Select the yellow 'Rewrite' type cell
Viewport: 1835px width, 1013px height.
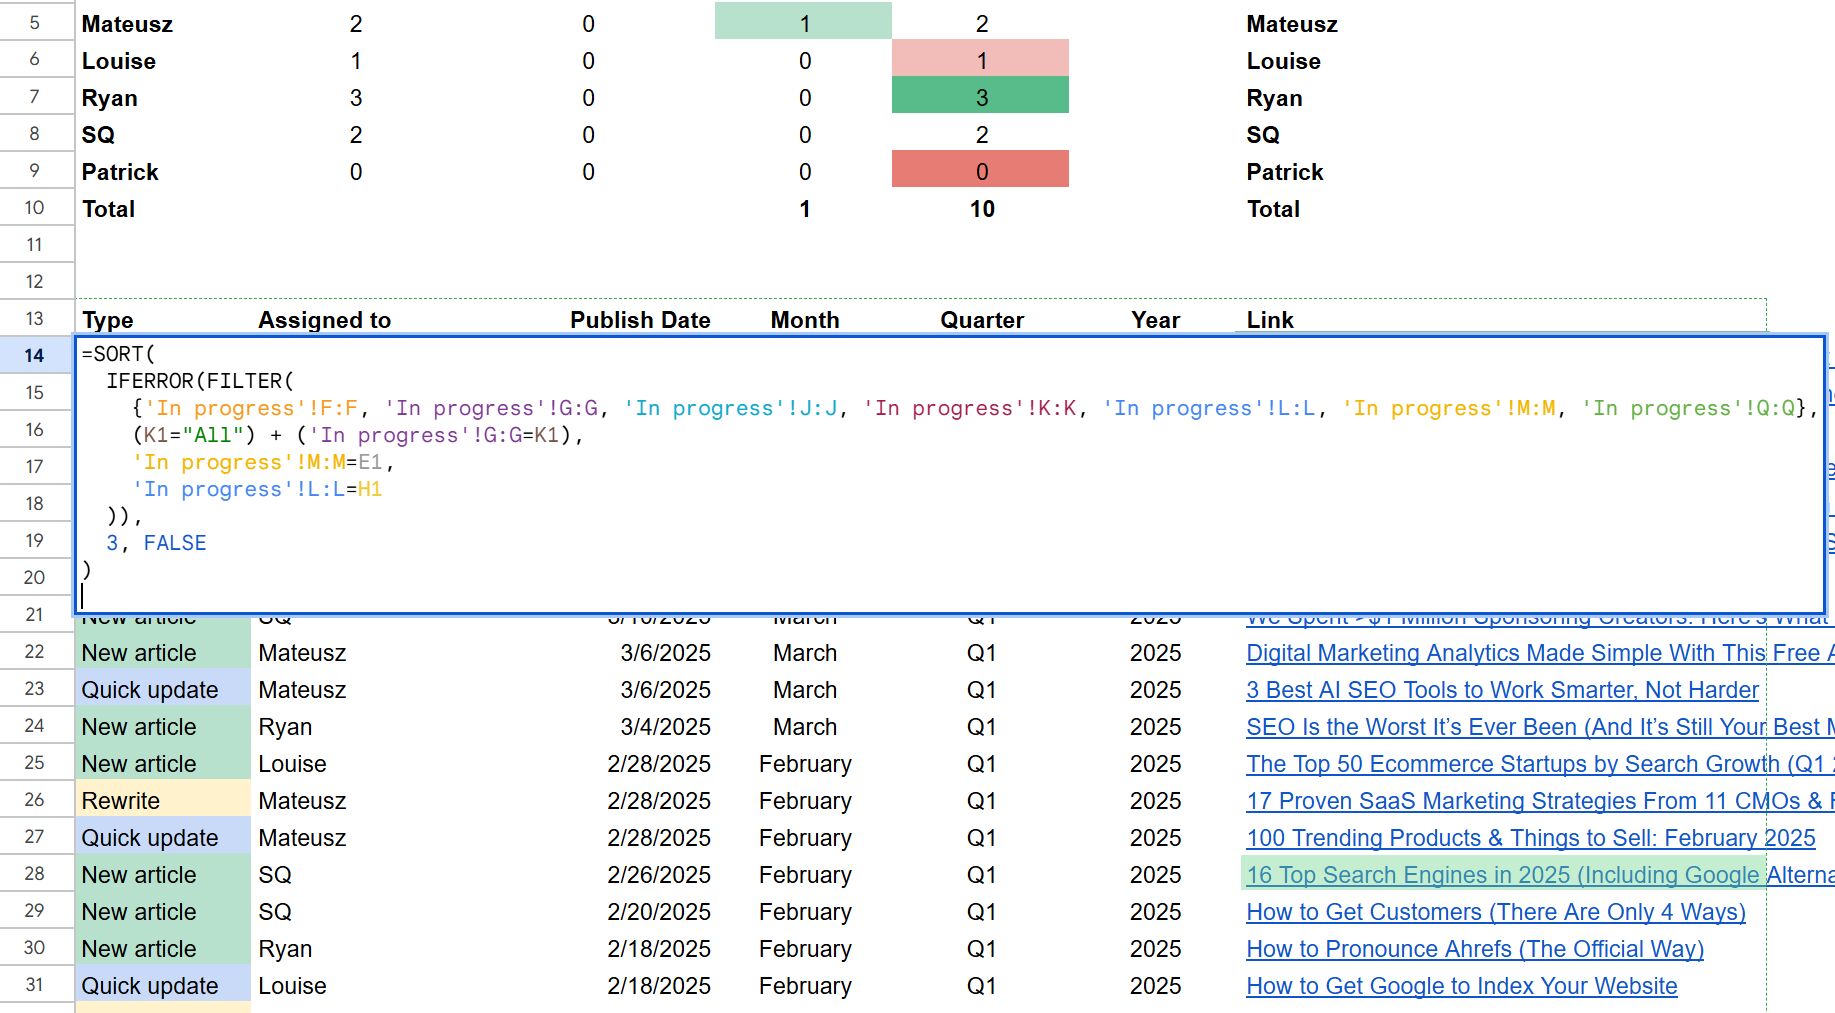162,801
